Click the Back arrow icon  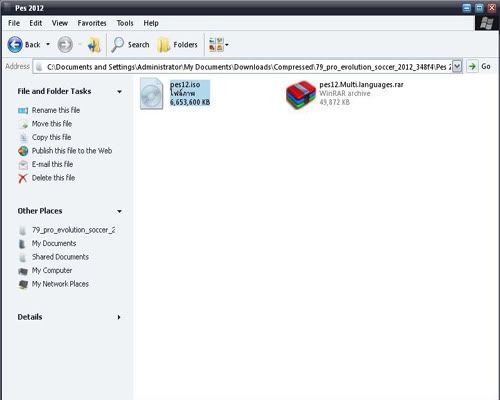pos(15,45)
